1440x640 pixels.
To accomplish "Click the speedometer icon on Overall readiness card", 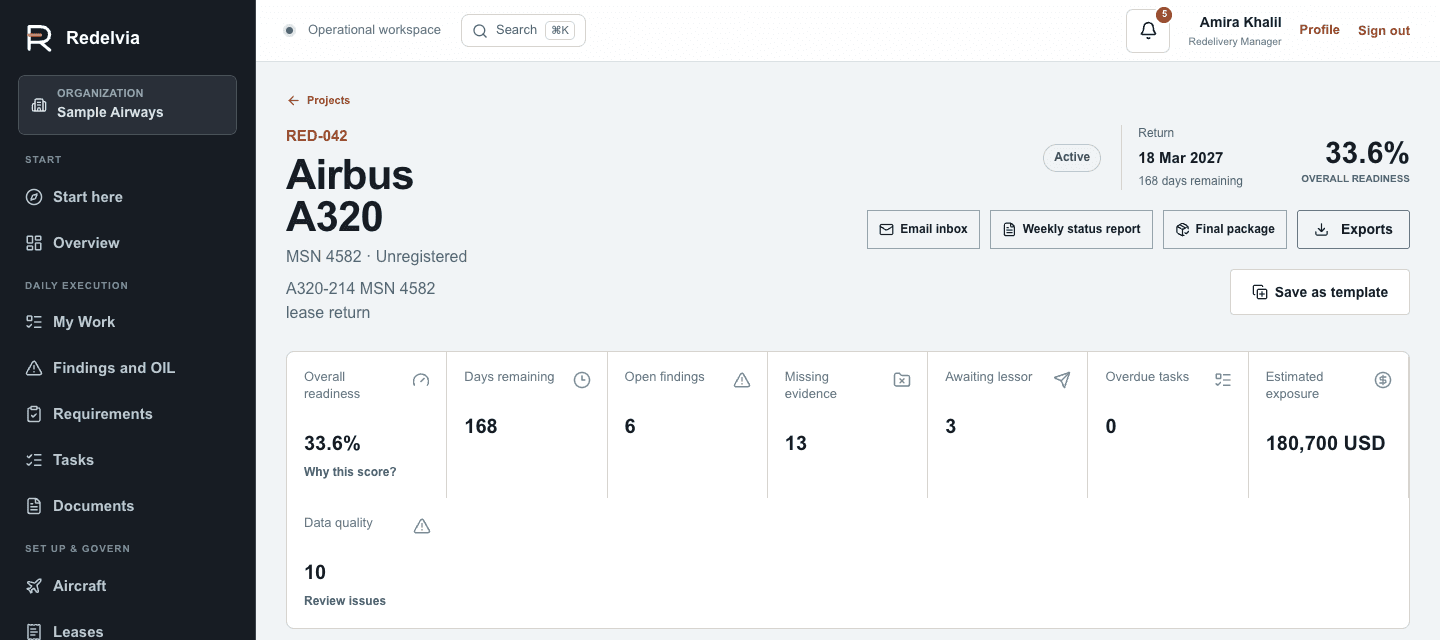I will 421,380.
